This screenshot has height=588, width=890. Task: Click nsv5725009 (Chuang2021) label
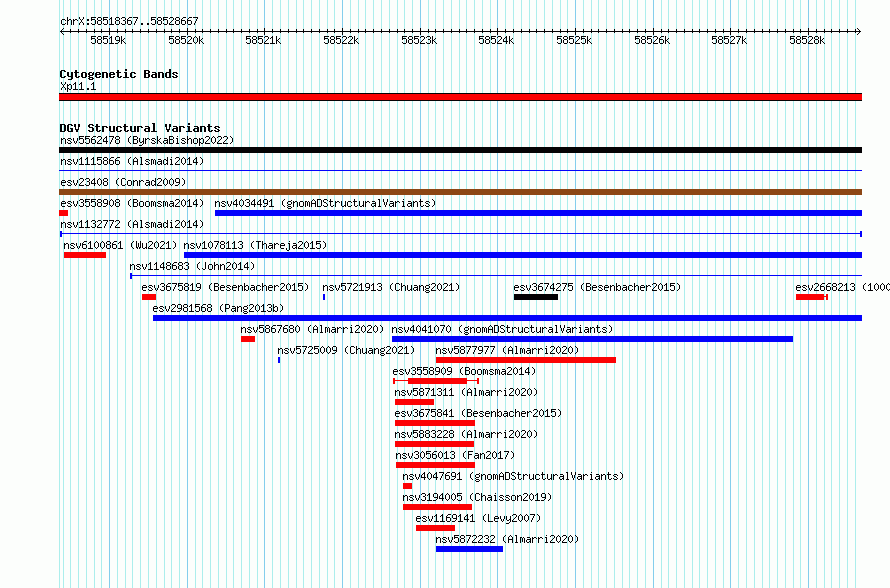[x=346, y=350]
